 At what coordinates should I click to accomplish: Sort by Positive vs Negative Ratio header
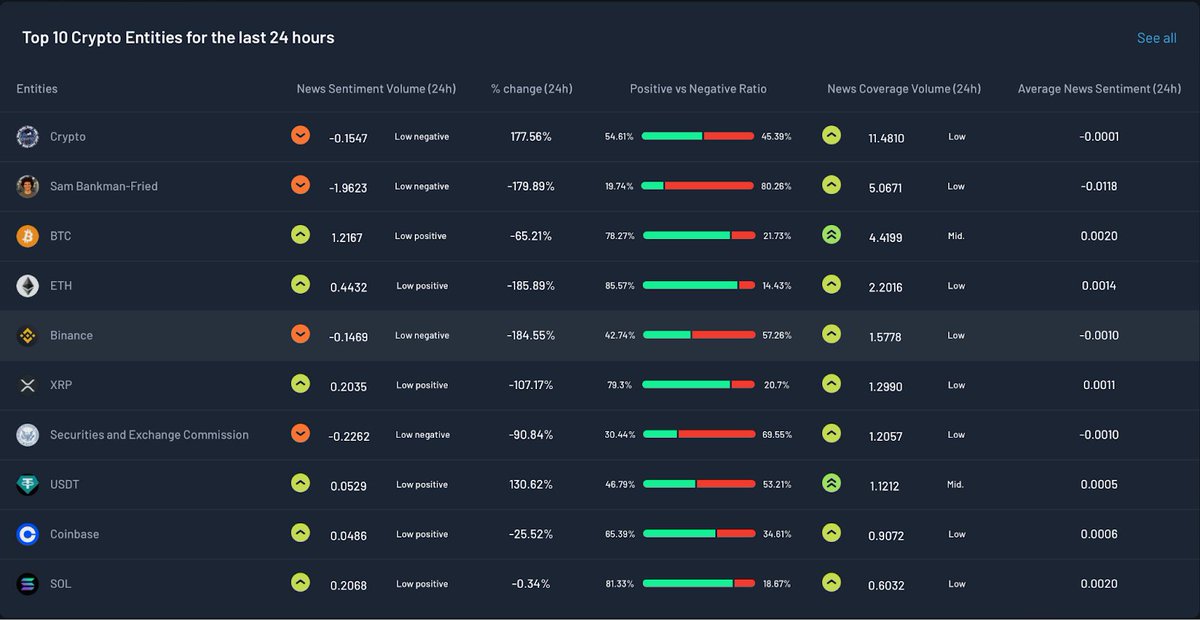(x=698, y=89)
